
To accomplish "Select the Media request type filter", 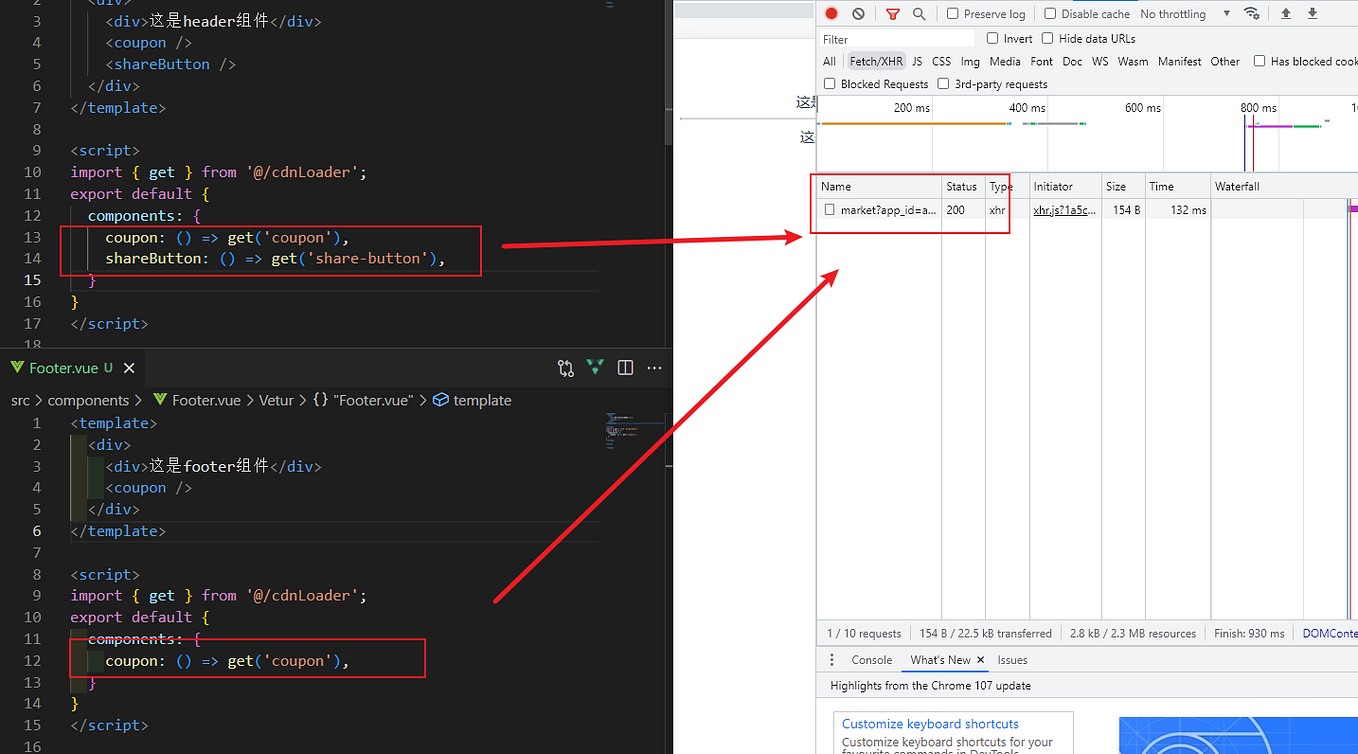I will [x=1005, y=61].
